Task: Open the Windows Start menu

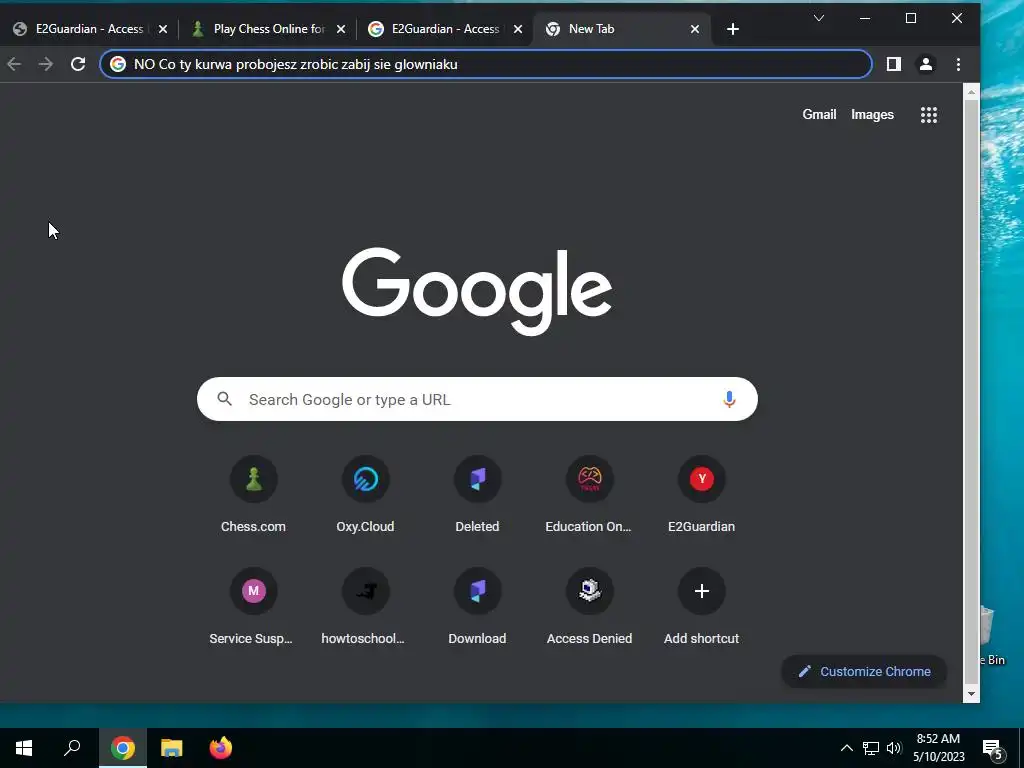Action: pyautogui.click(x=24, y=748)
